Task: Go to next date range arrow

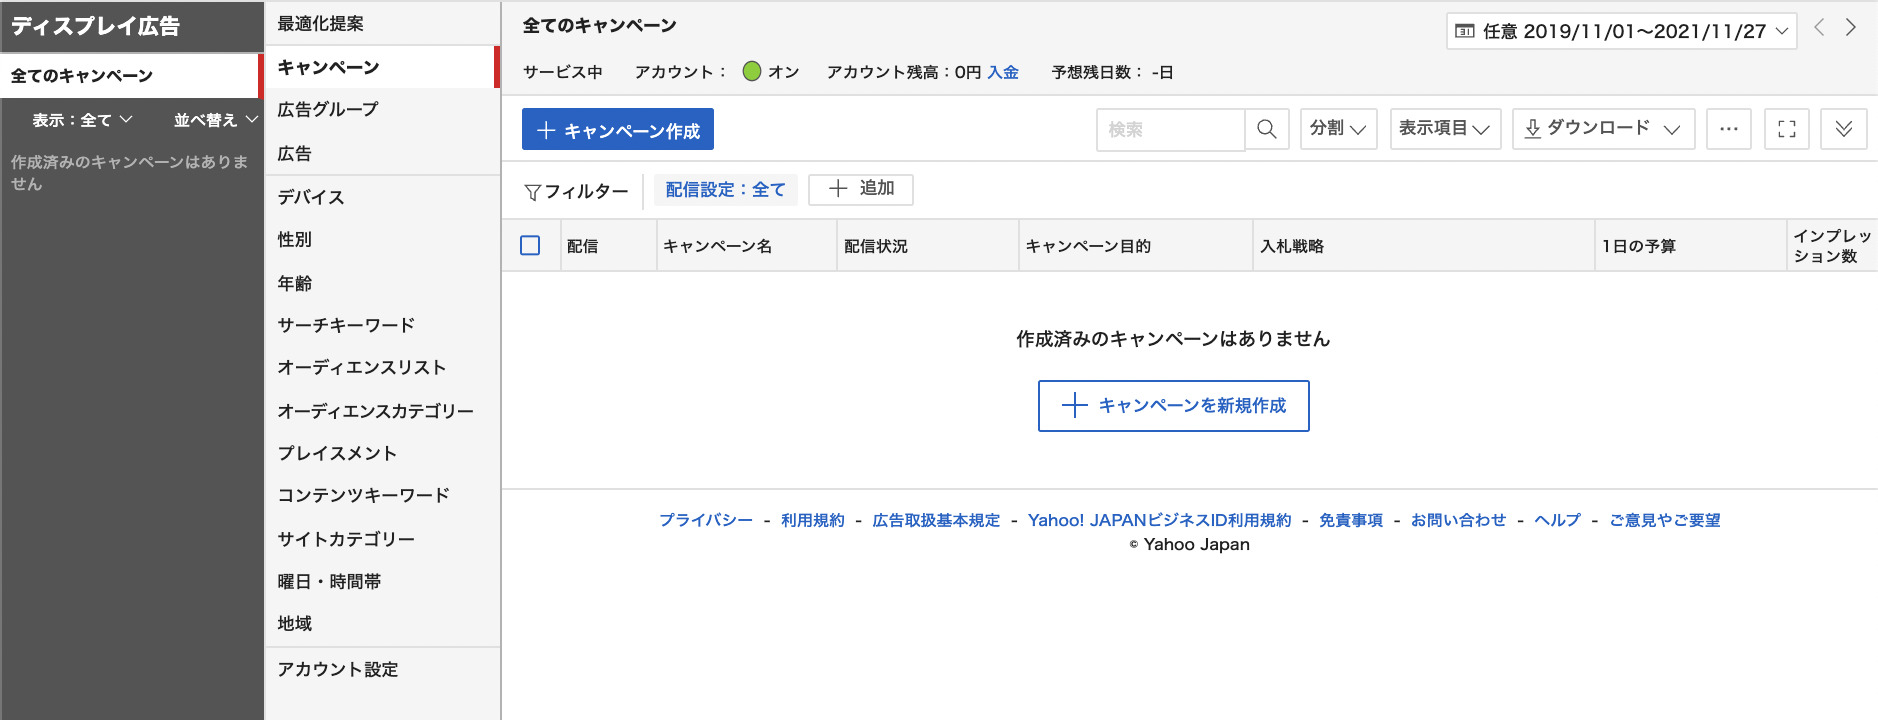Action: [1851, 28]
